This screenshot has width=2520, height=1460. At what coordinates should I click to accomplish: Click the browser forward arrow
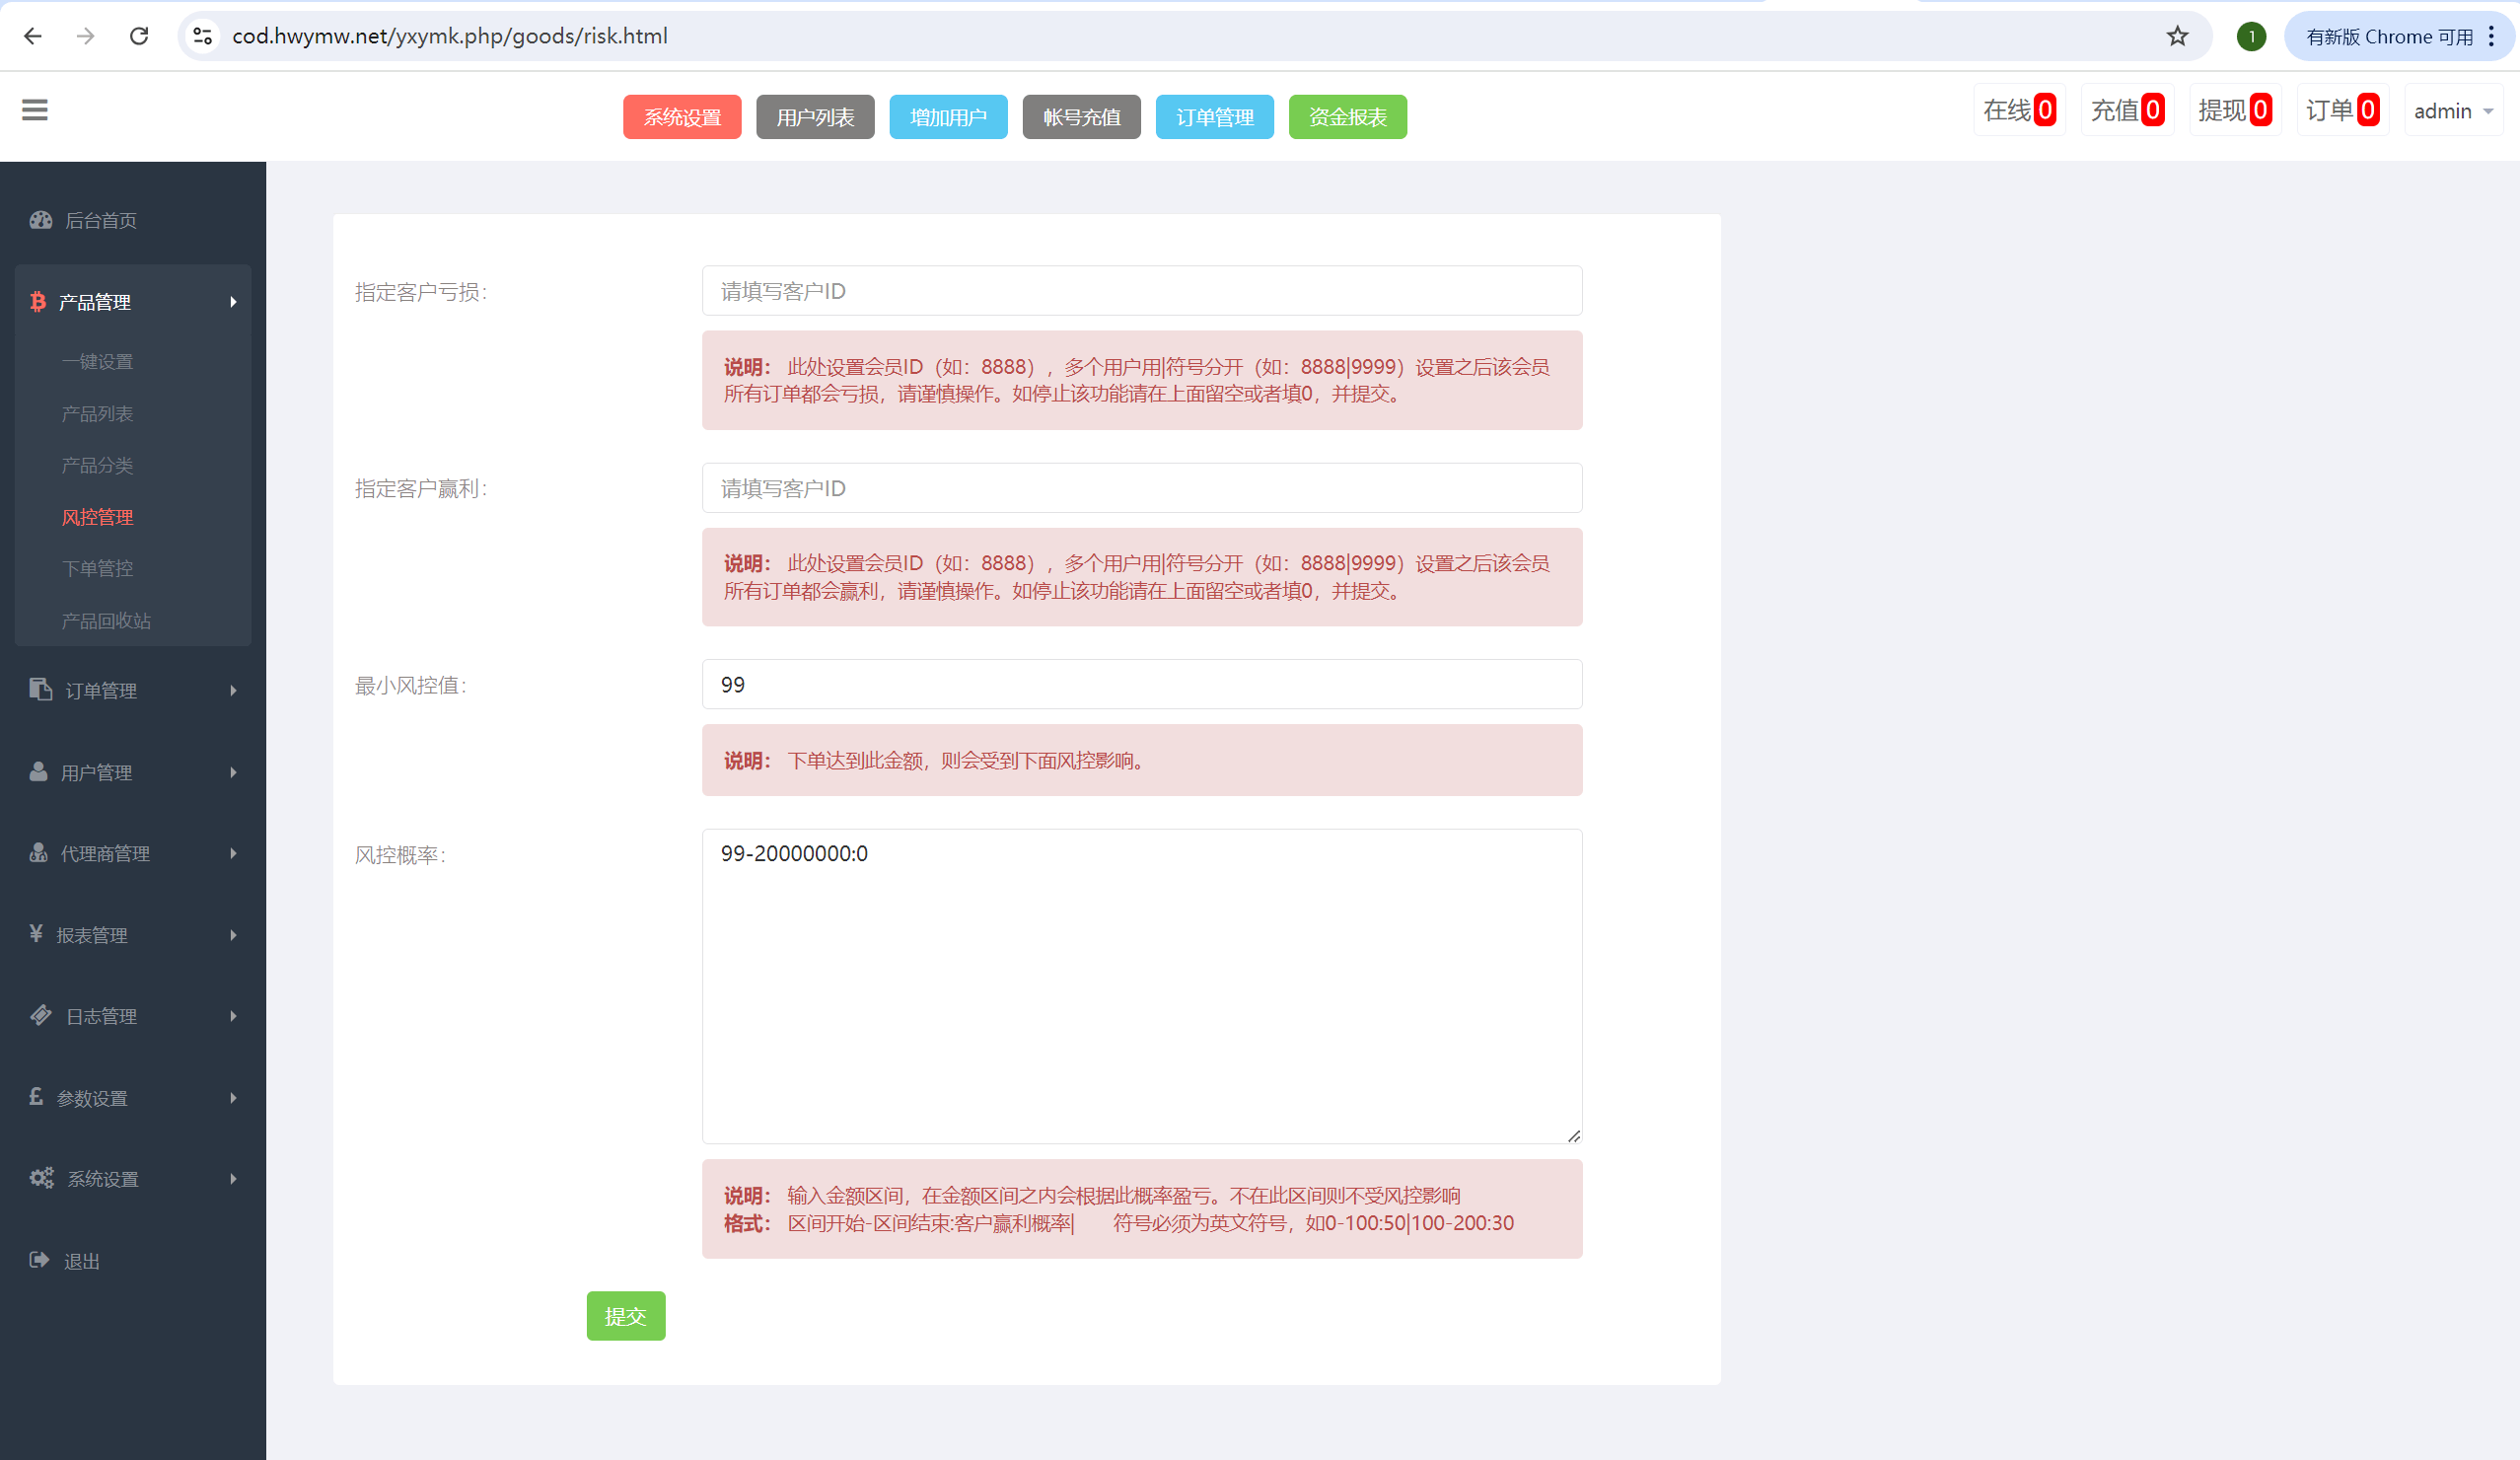click(86, 36)
